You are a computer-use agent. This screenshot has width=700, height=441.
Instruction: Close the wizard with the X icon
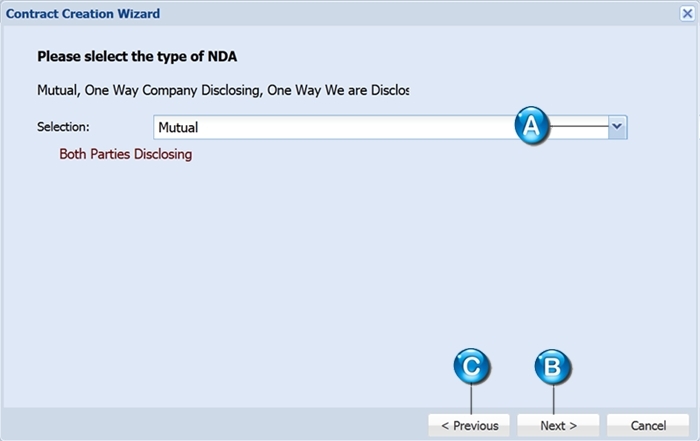[688, 13]
